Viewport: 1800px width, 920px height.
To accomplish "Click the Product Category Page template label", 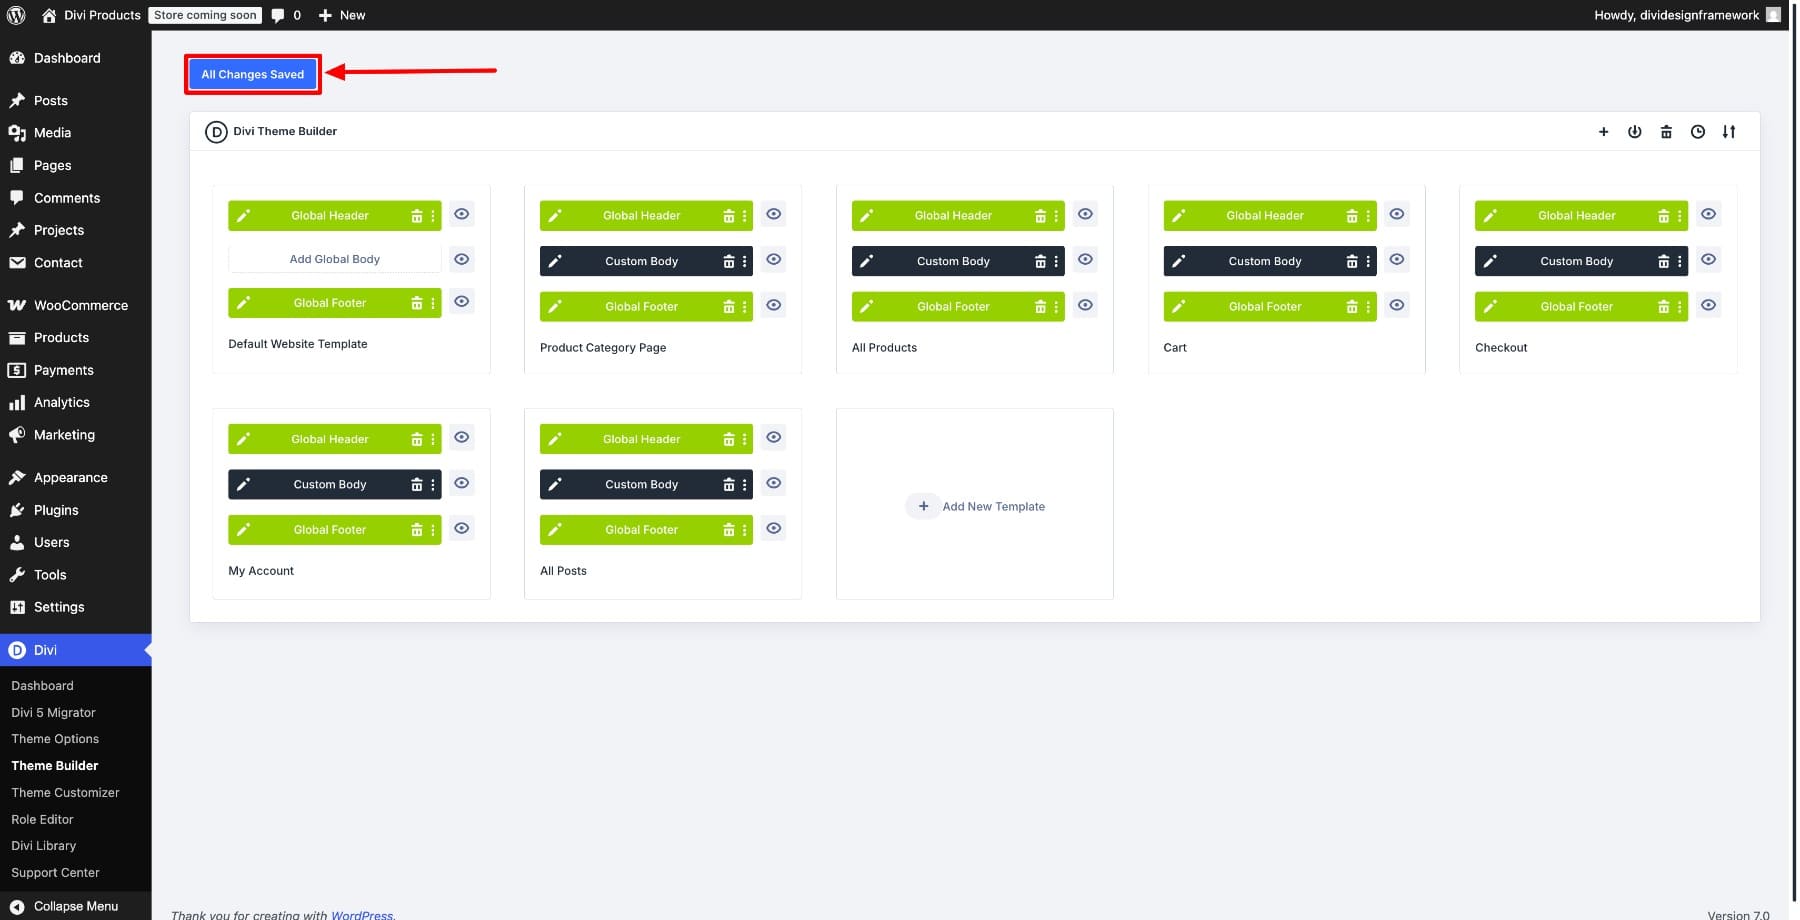I will 603,348.
